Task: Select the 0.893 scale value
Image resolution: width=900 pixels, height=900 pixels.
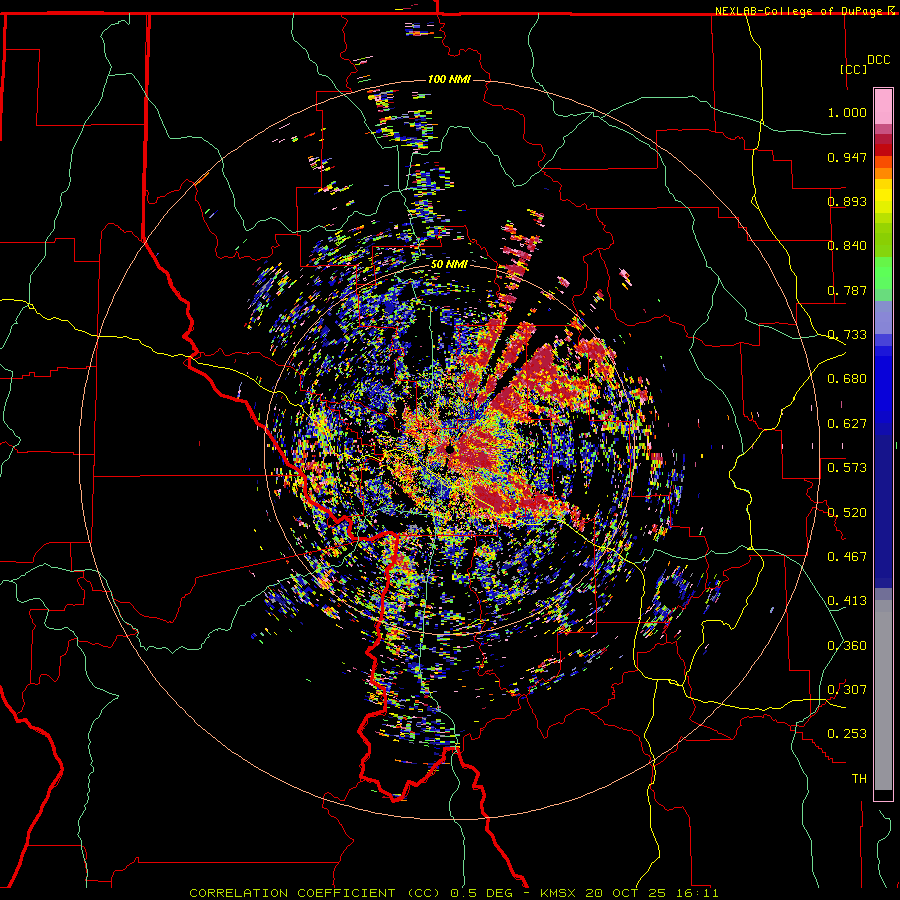Action: [847, 201]
